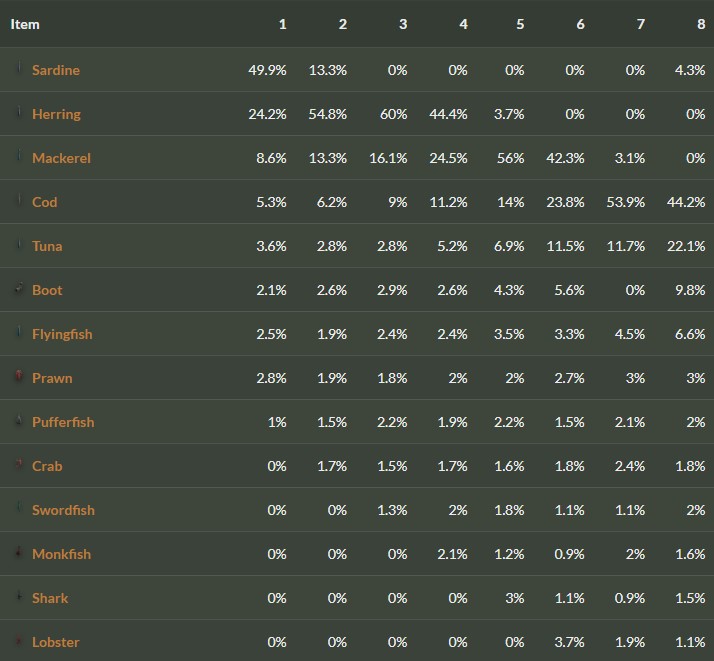This screenshot has height=661, width=714.
Task: Click the Shark item icon
Action: tap(18, 598)
